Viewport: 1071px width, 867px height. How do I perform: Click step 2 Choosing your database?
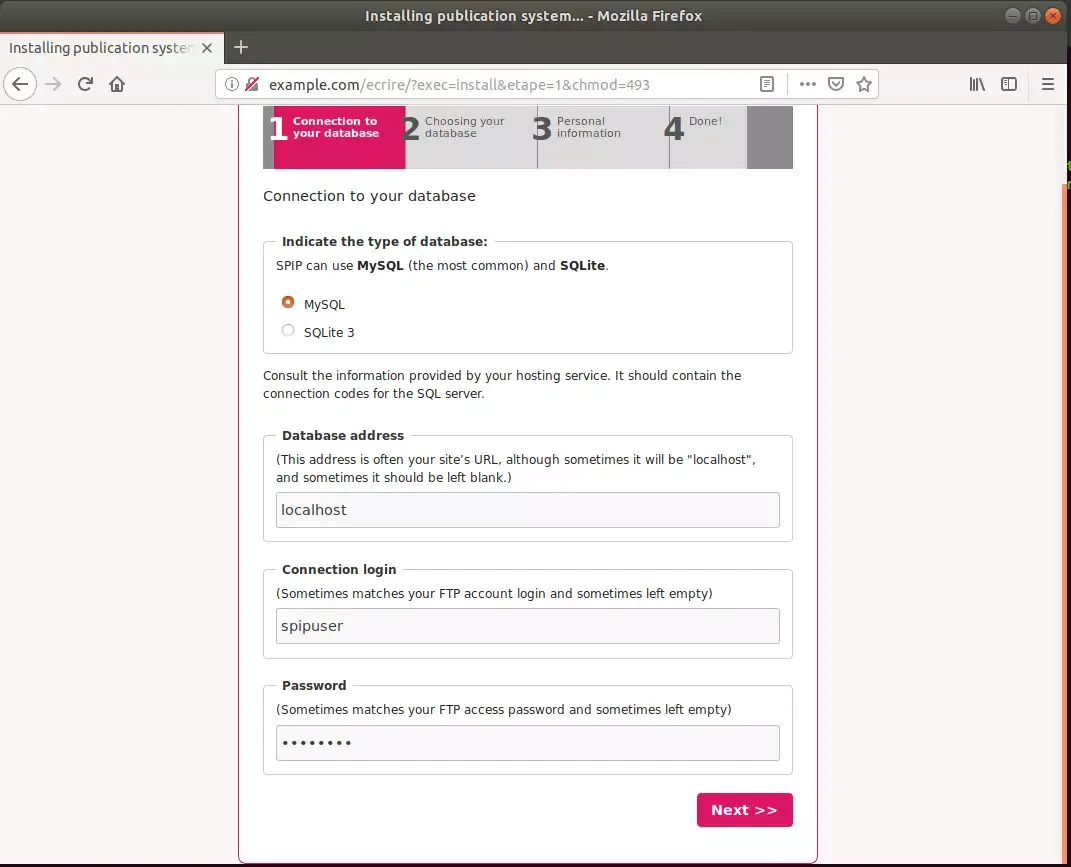471,137
